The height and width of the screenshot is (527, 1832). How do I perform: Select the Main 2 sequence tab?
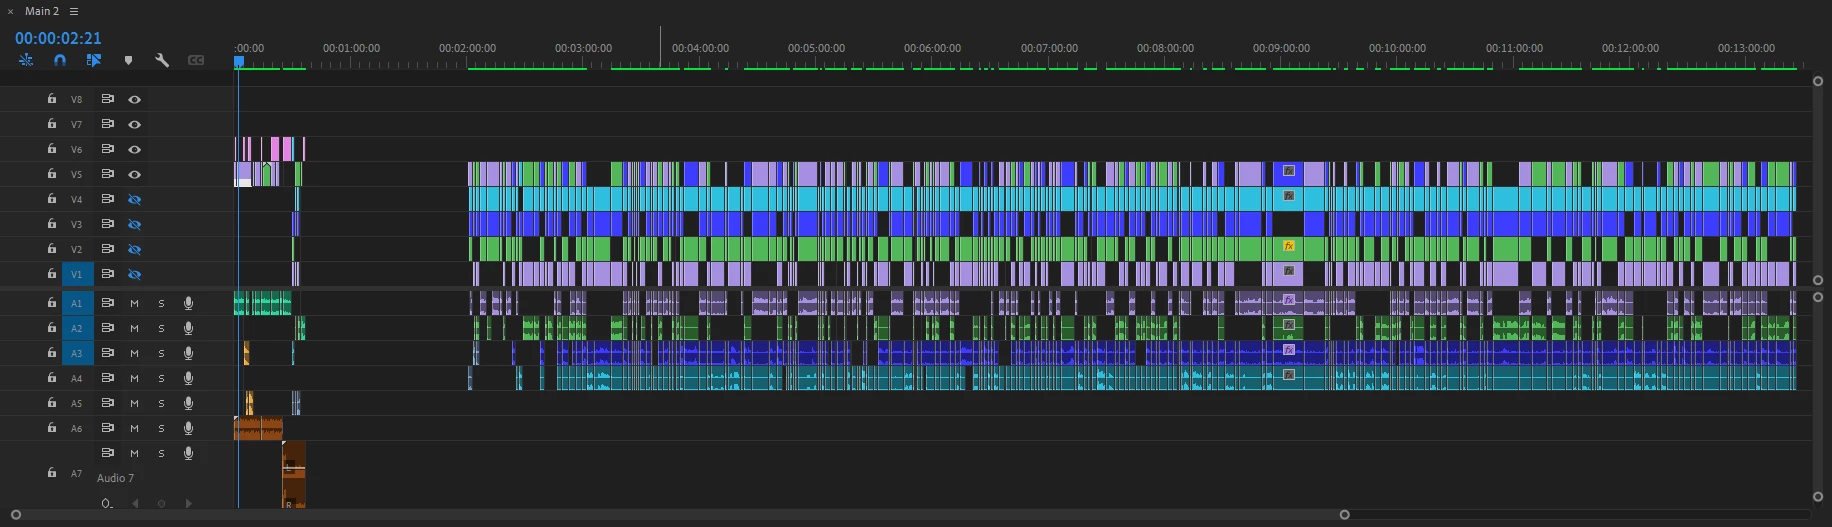(42, 11)
